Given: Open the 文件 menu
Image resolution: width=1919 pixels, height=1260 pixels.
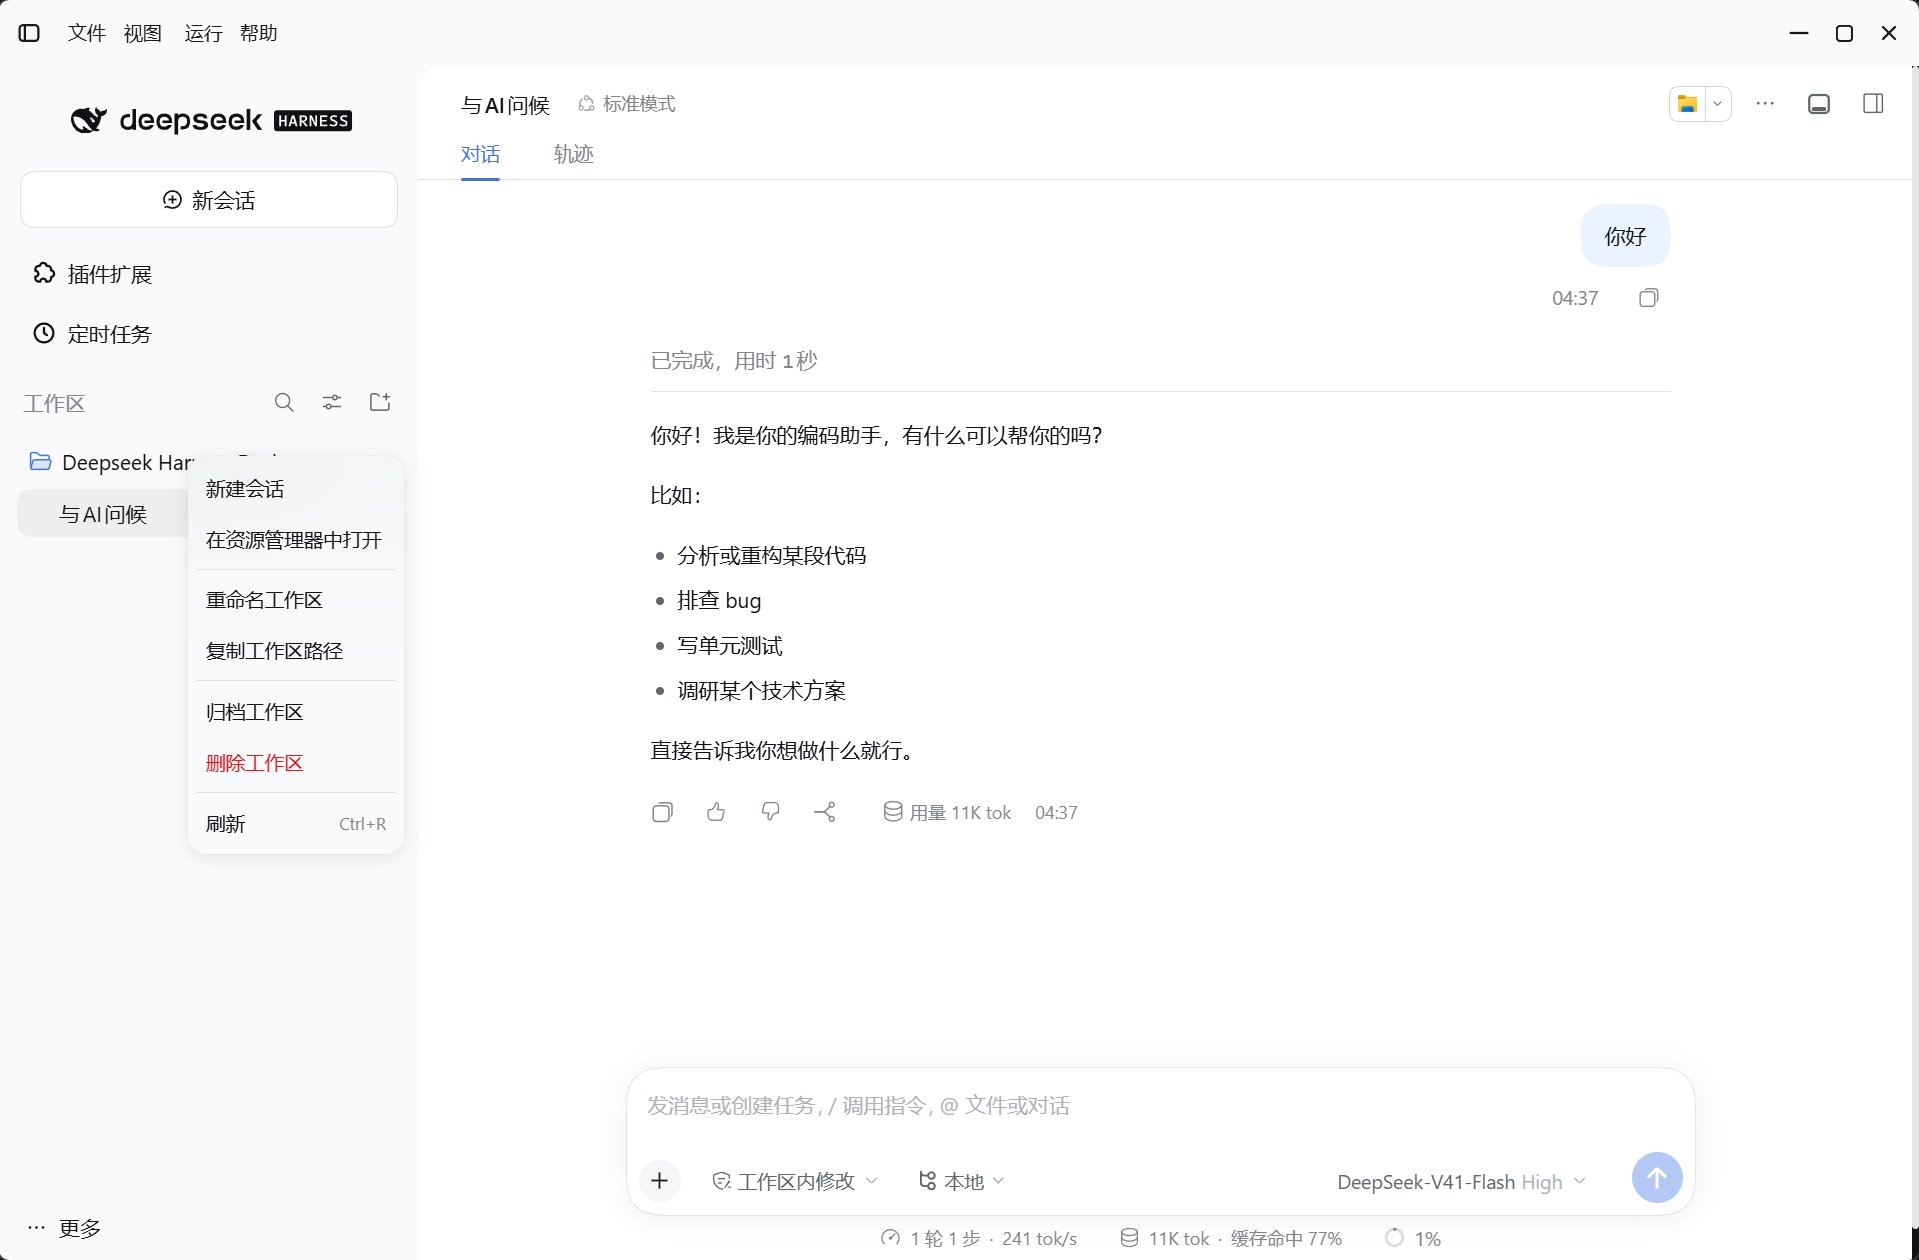Looking at the screenshot, I should [x=87, y=33].
